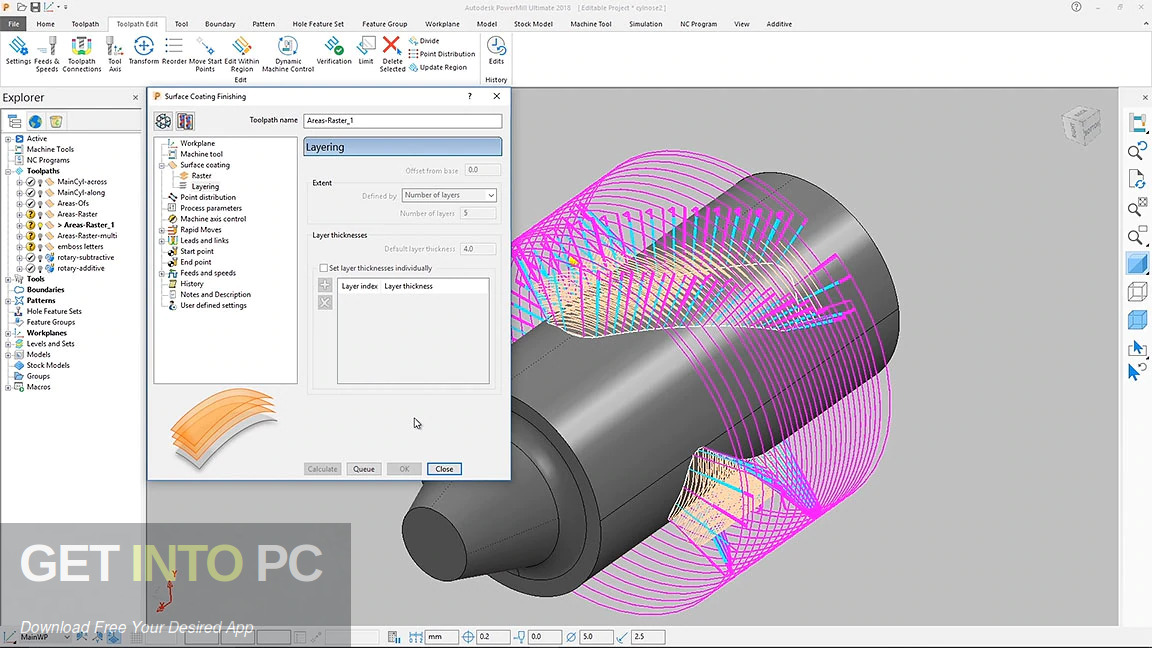Open the Explorer recycle bin icon
Screen dimensions: 1152x648
[x=56, y=121]
